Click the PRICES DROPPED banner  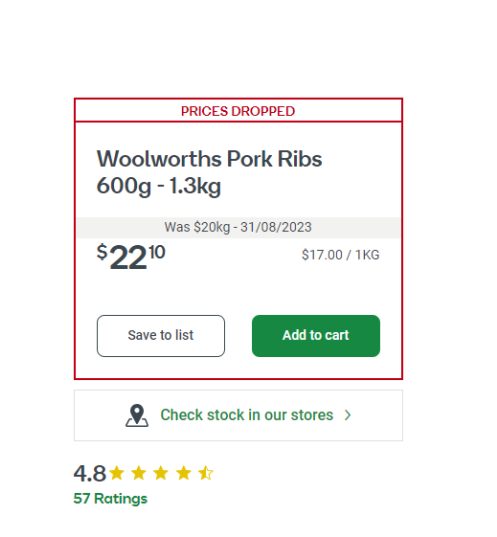click(238, 111)
